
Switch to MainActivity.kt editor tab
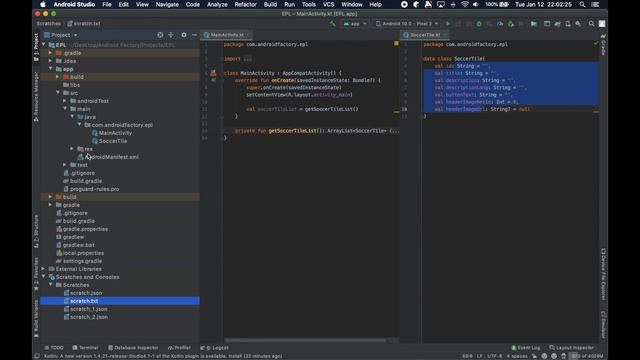click(227, 35)
